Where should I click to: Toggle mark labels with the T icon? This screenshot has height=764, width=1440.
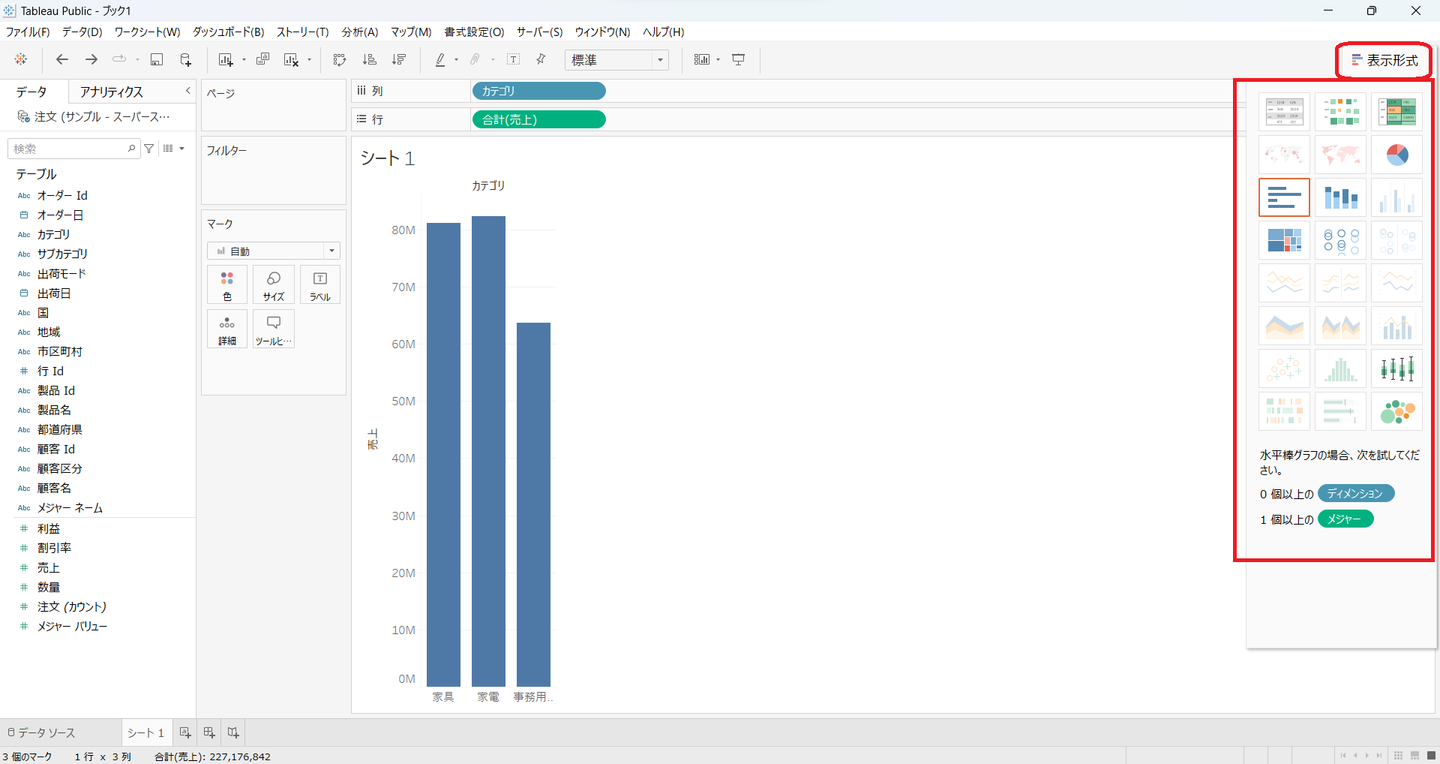coord(513,60)
